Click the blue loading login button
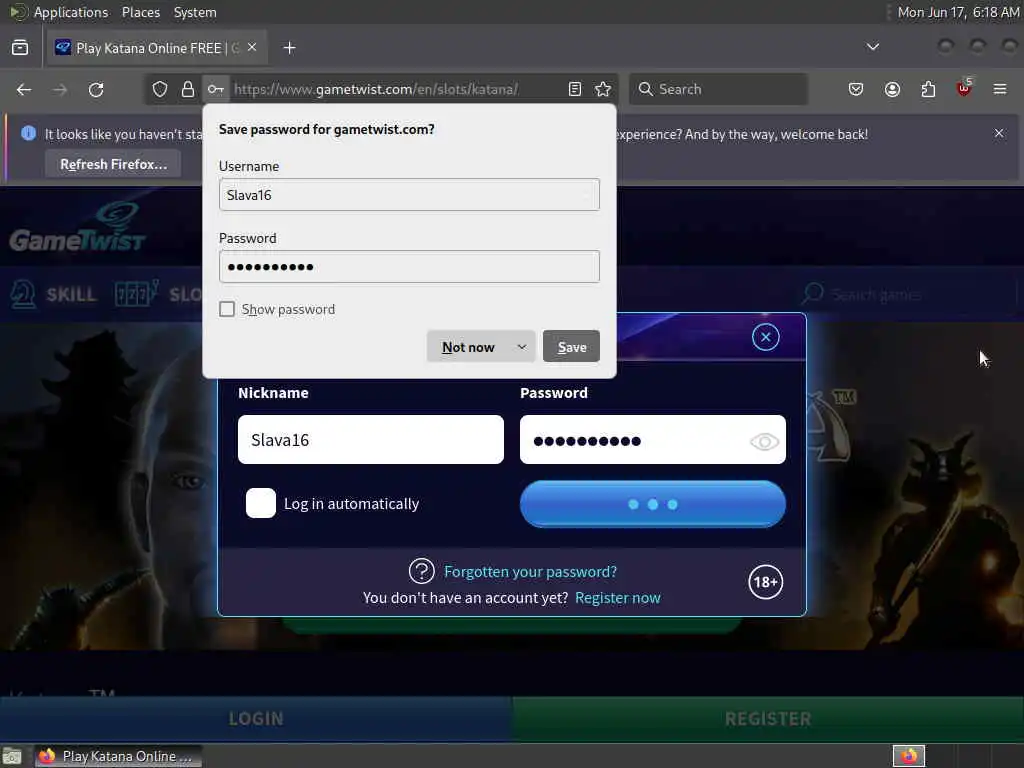Image resolution: width=1024 pixels, height=768 pixels. (x=652, y=504)
